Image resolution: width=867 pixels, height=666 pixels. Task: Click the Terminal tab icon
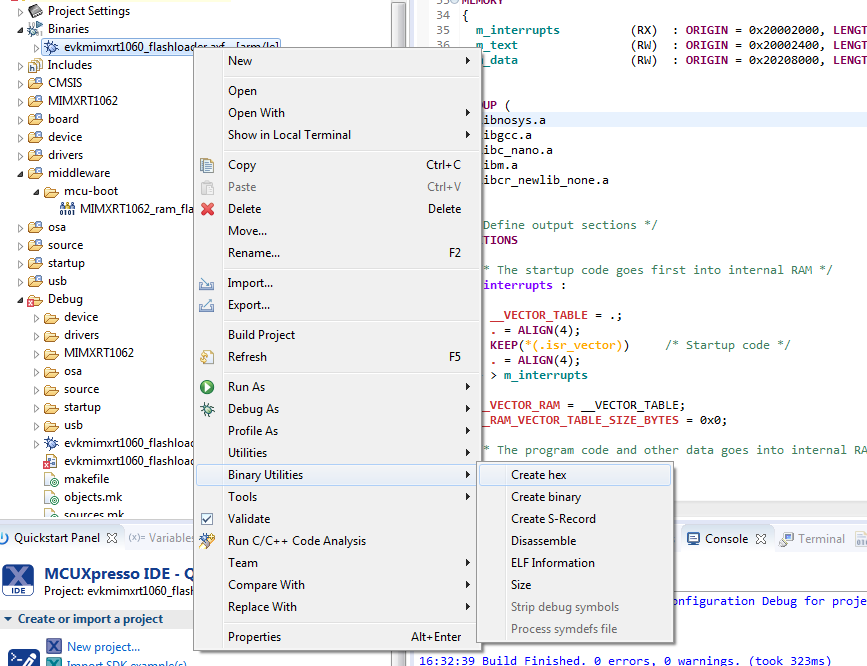[786, 539]
